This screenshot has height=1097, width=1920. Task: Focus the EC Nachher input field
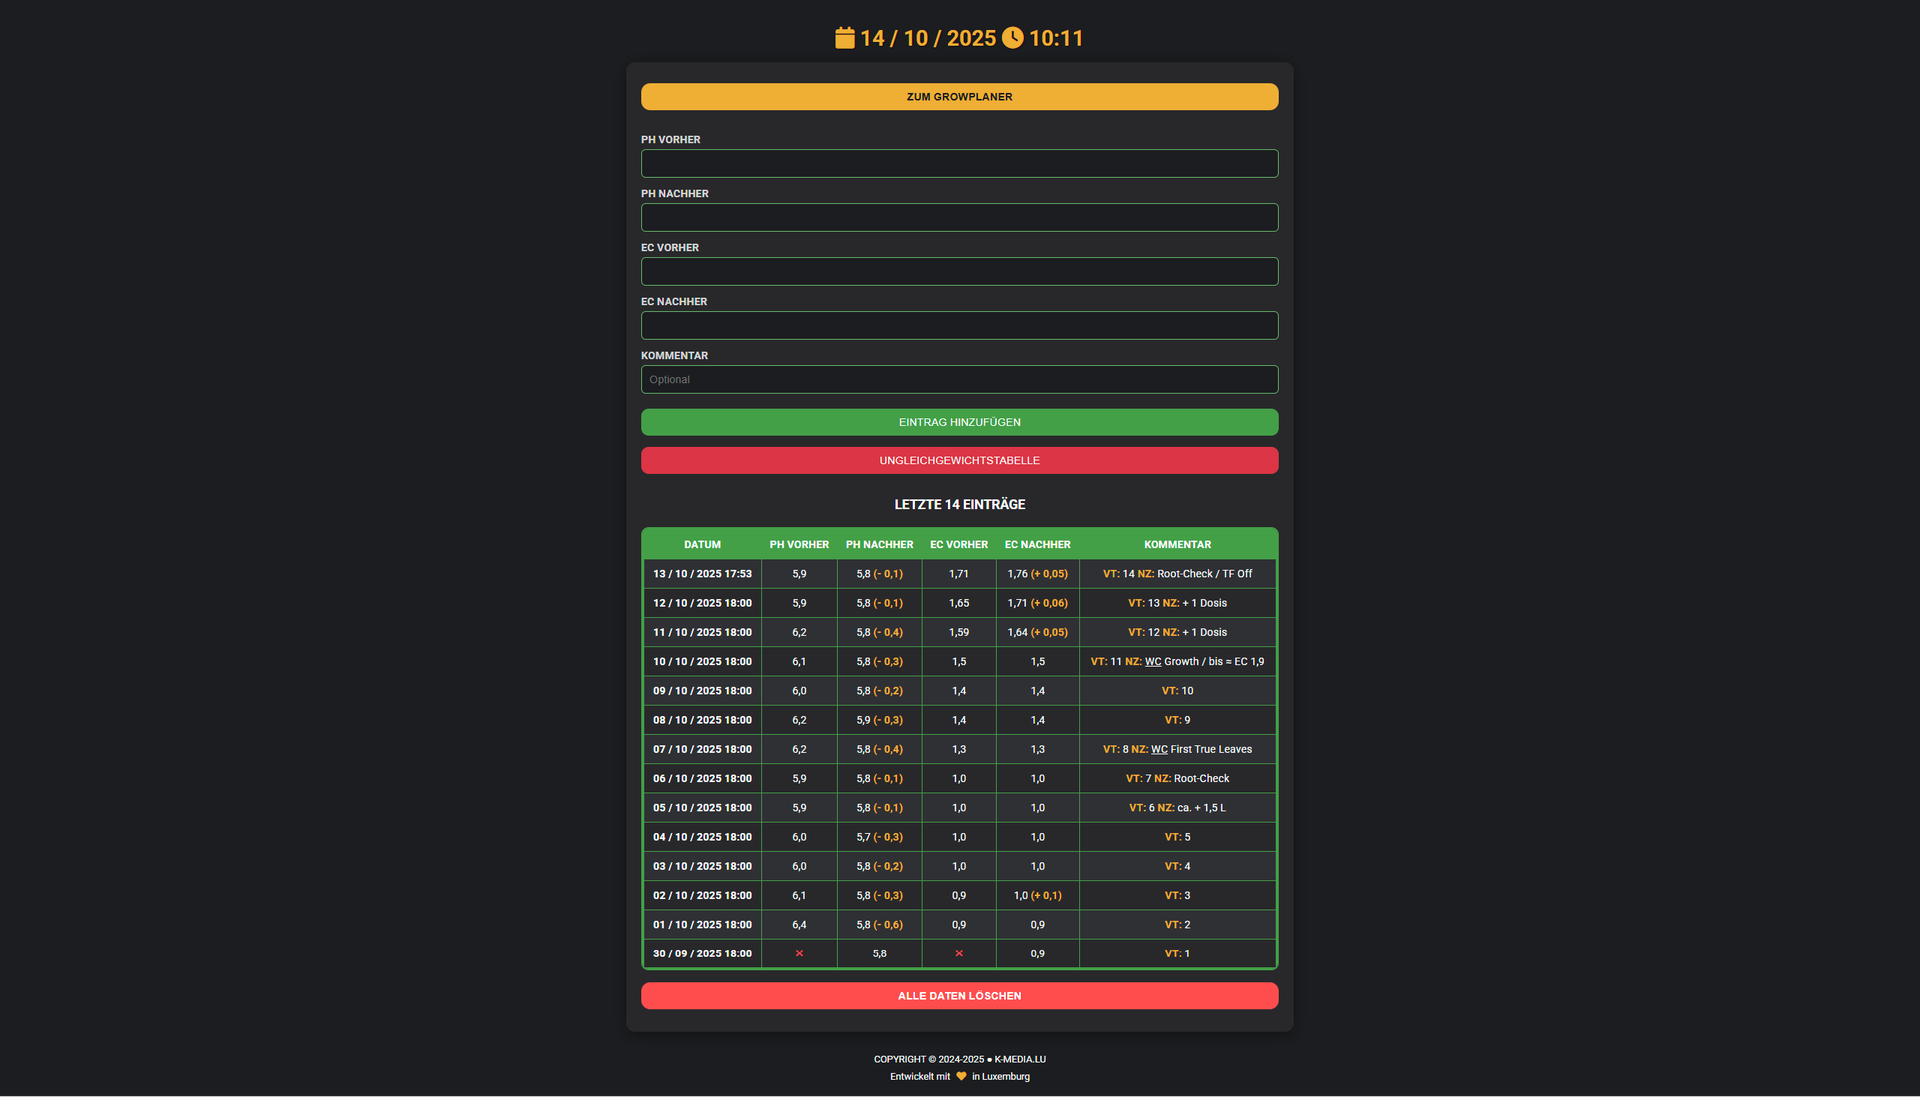click(x=959, y=326)
